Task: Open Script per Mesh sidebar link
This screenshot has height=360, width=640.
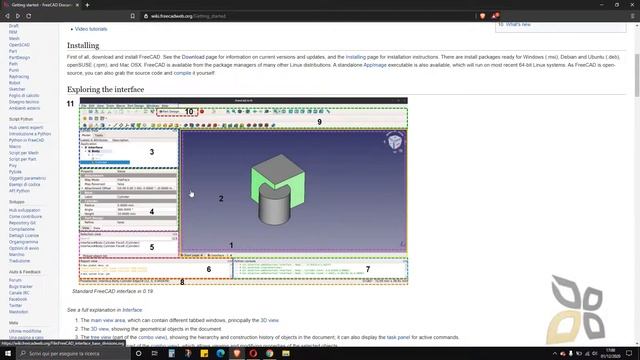Action: [x=24, y=153]
